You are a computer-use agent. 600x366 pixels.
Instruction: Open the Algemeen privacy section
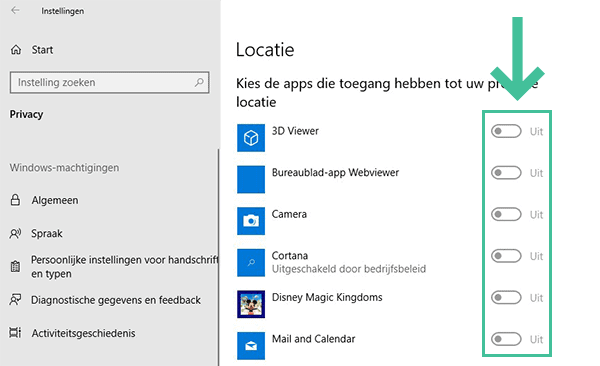(55, 200)
